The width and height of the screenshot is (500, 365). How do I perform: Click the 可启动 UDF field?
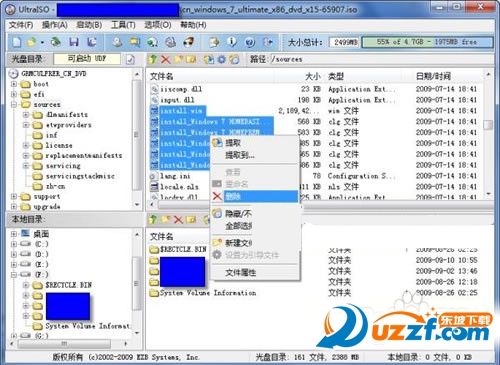click(x=87, y=59)
